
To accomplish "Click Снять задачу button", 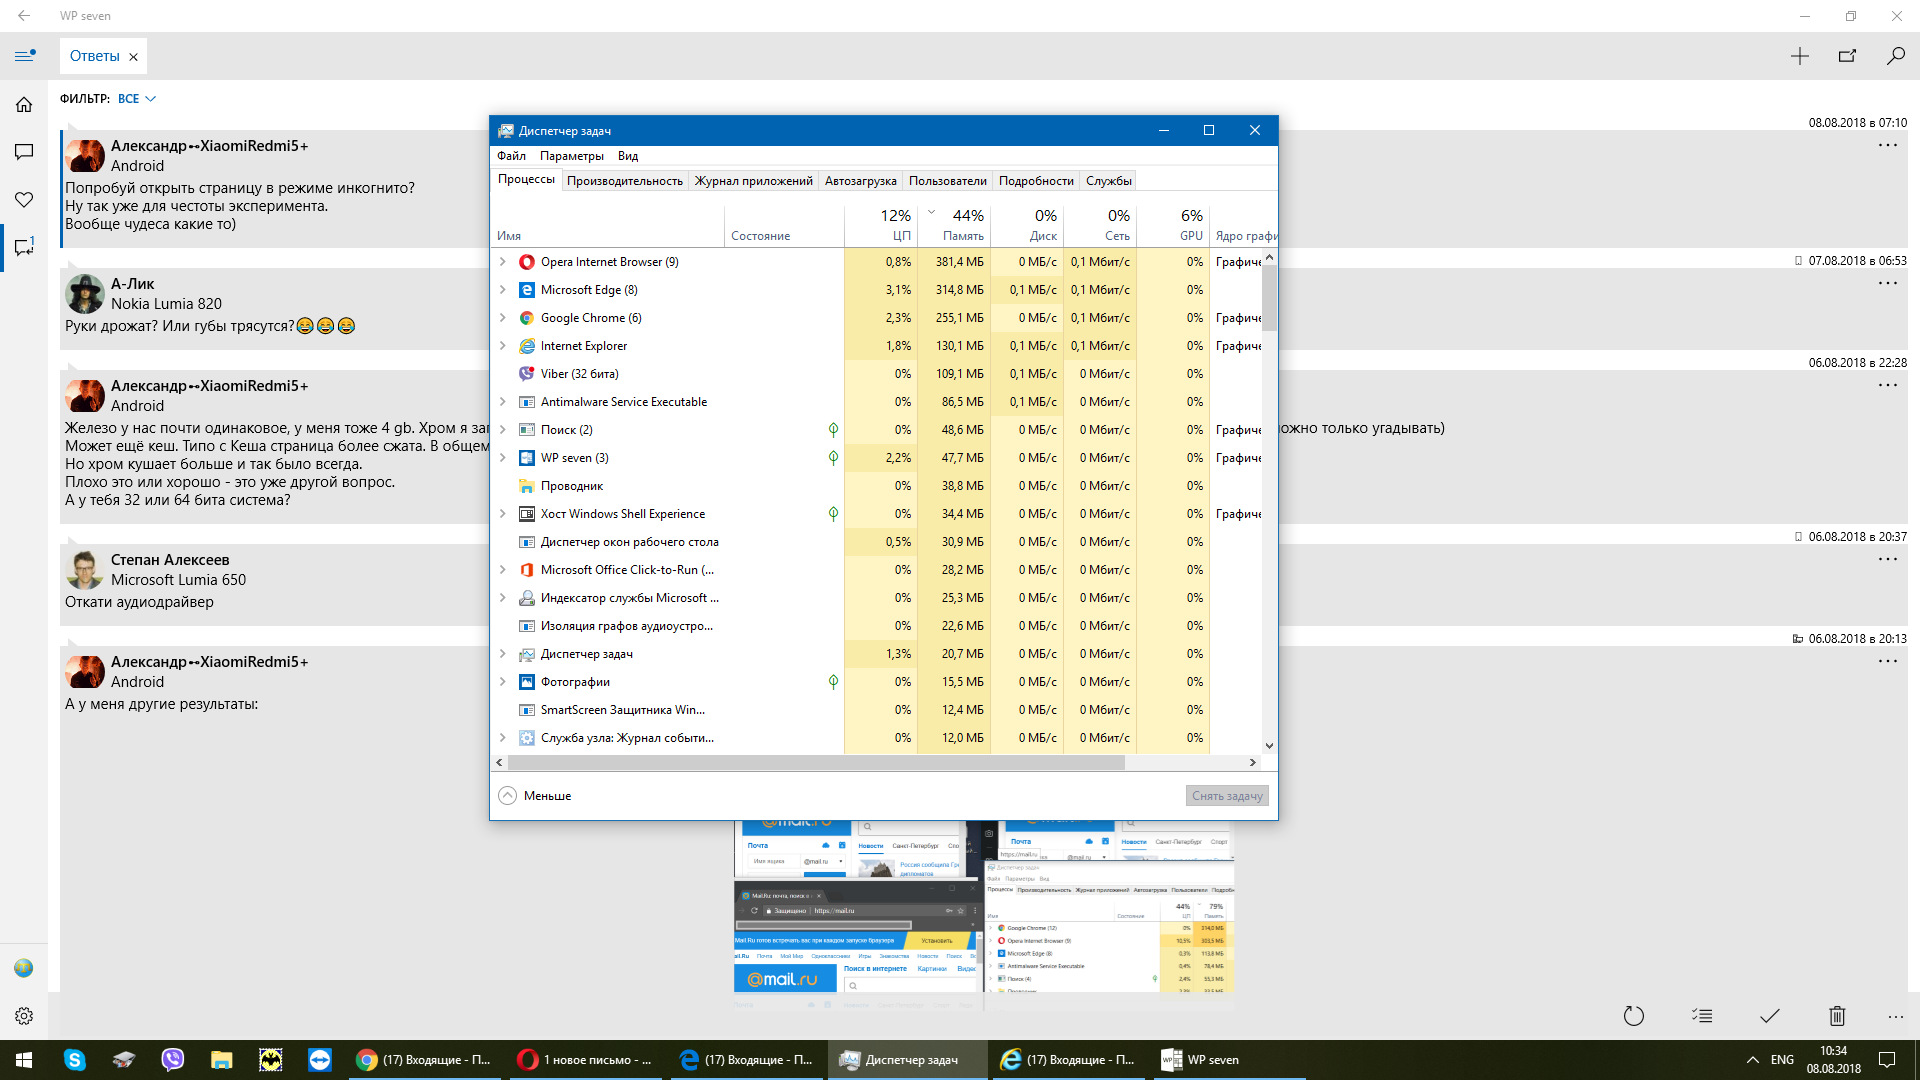I will [1227, 796].
